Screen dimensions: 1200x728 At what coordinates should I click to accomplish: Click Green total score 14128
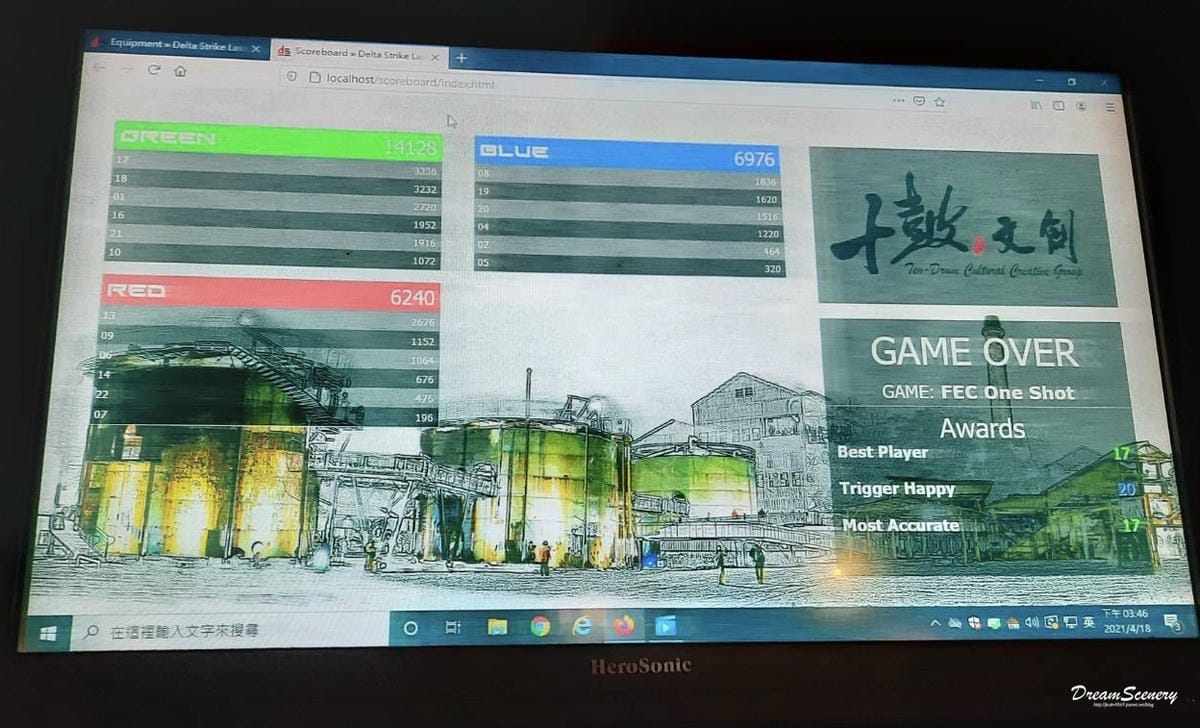[410, 148]
